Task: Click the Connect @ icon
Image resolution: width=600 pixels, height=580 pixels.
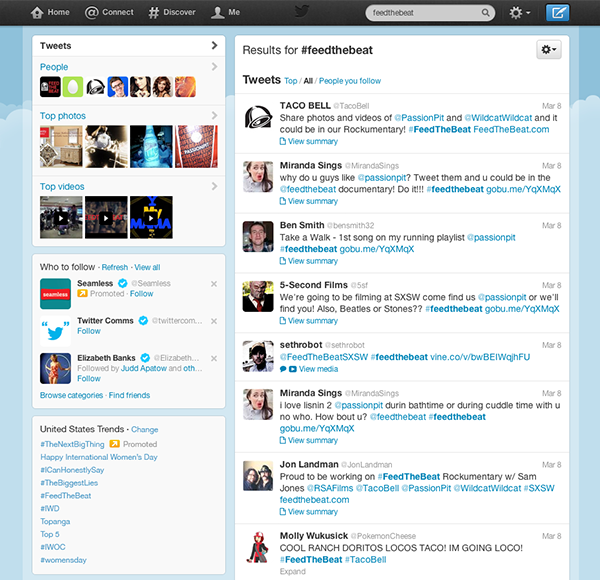Action: (91, 13)
